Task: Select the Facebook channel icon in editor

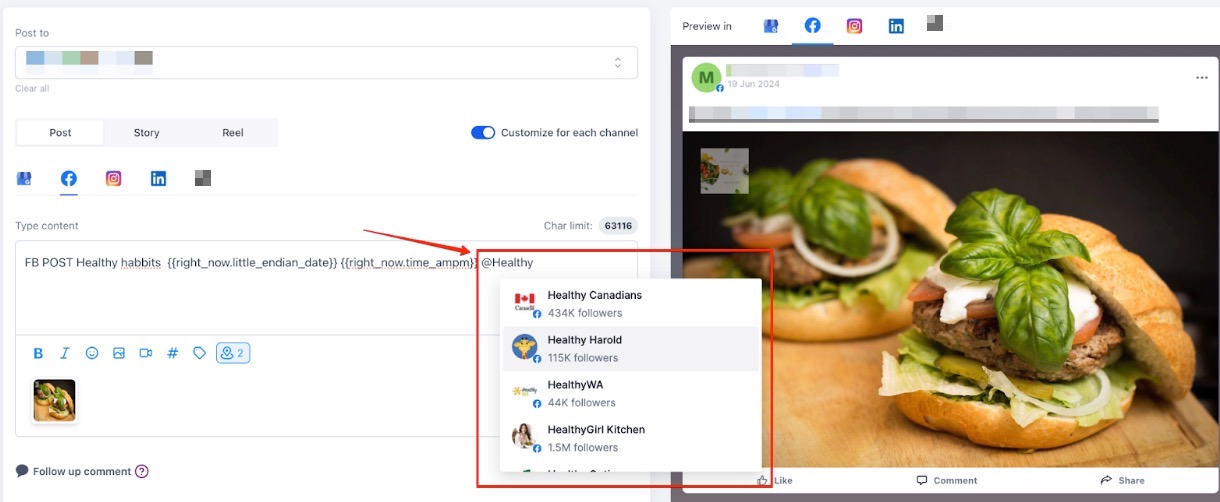Action: coord(69,179)
